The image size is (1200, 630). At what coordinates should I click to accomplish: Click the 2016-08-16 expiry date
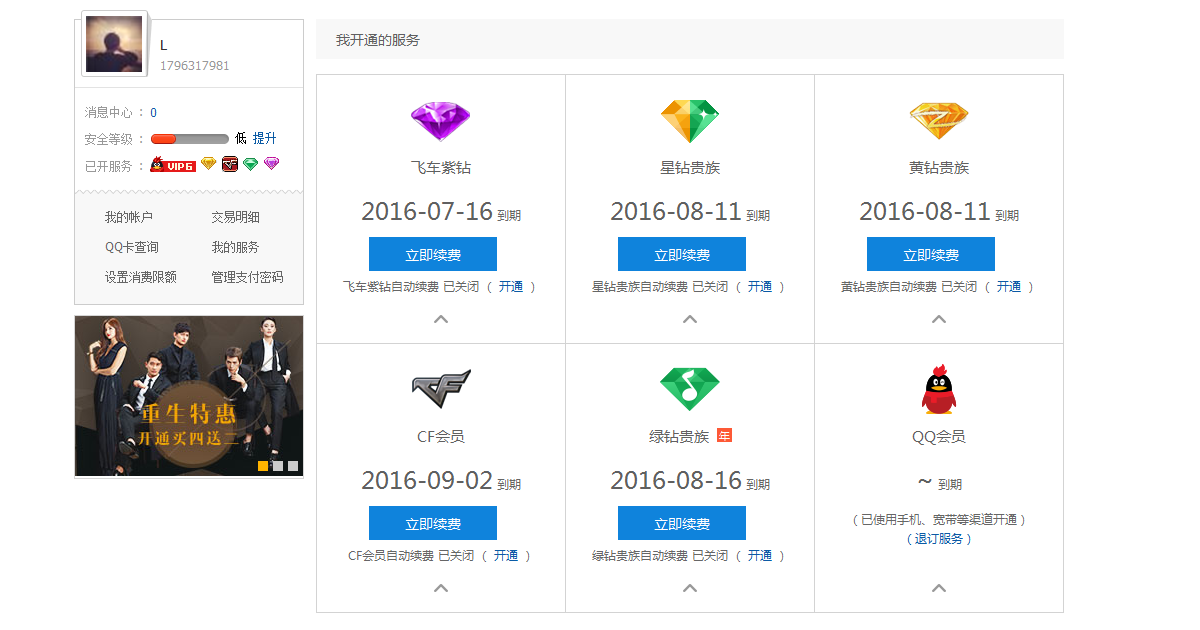pyautogui.click(x=676, y=481)
